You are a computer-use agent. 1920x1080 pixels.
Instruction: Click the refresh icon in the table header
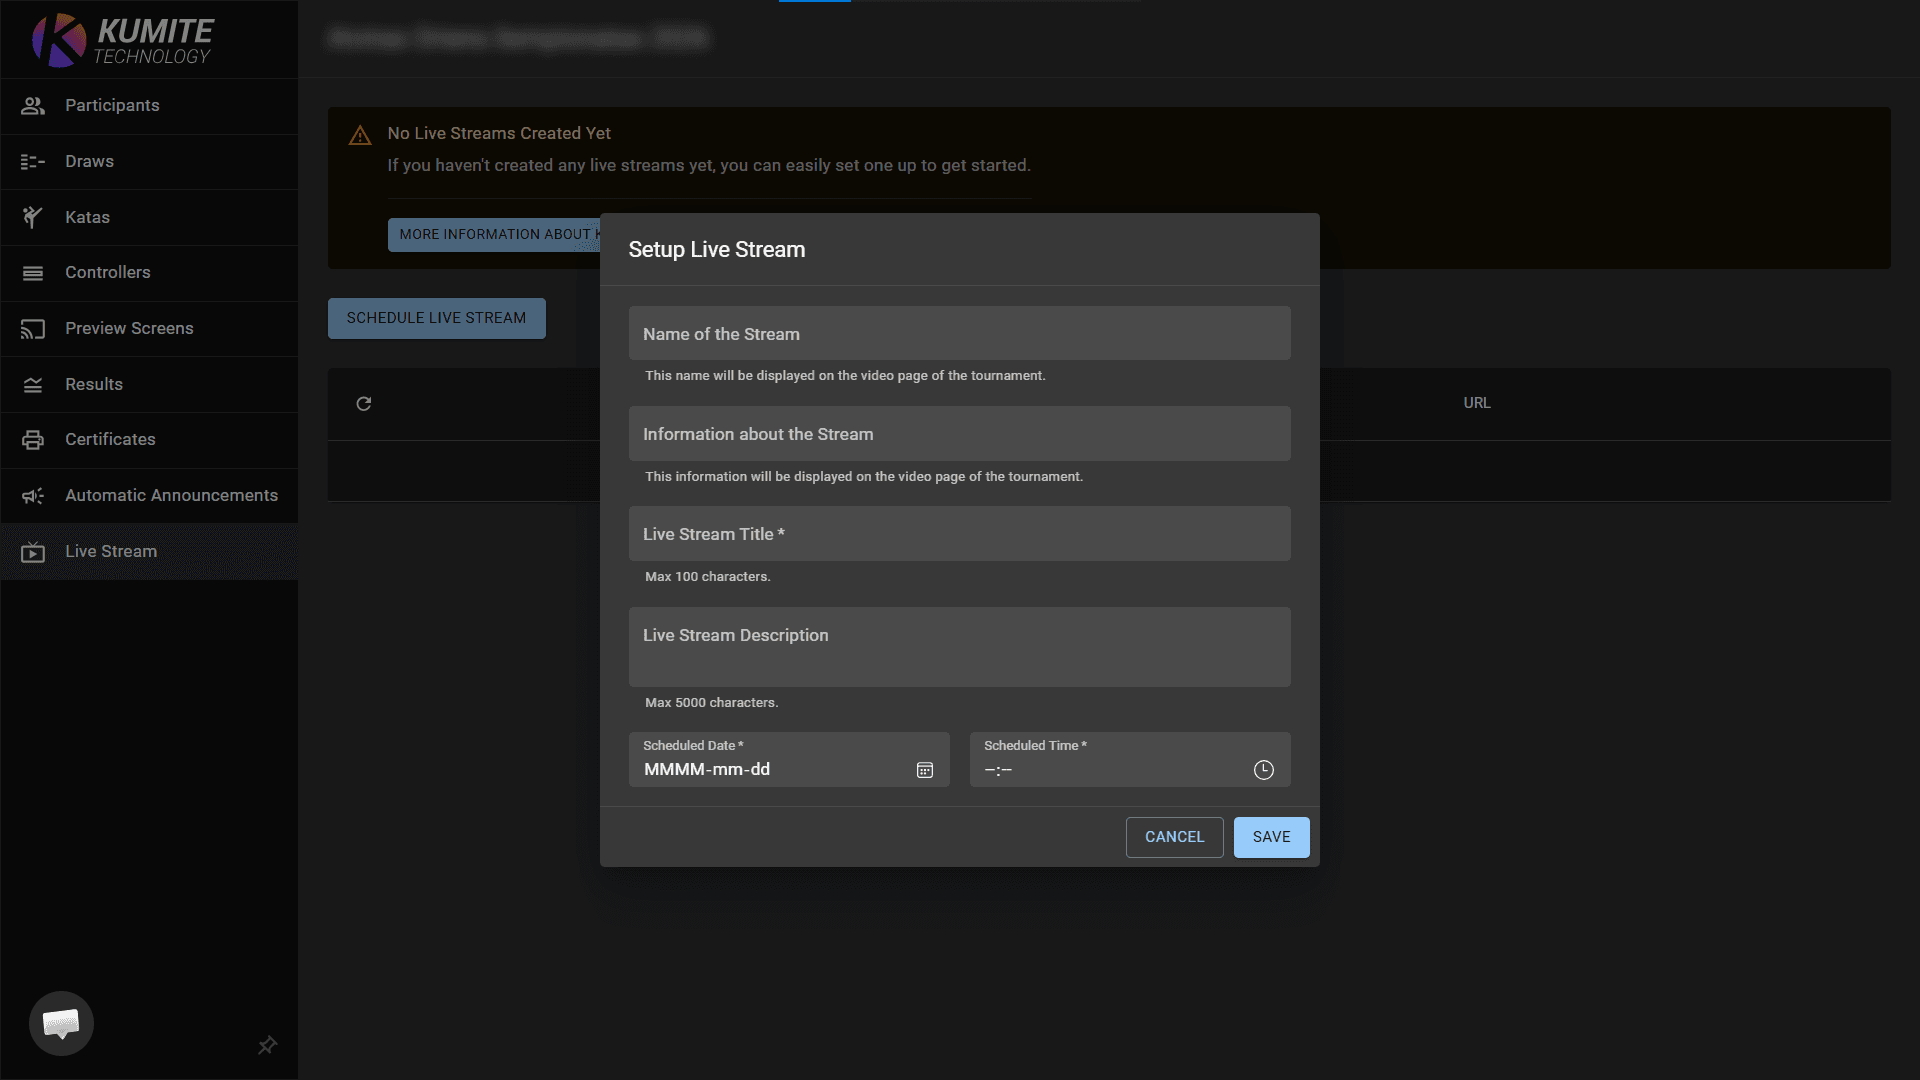(x=364, y=404)
